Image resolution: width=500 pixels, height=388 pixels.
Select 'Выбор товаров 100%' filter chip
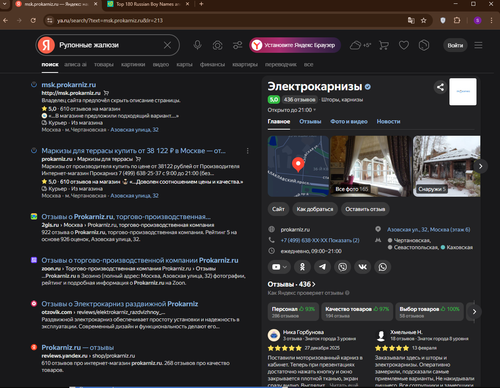(x=429, y=312)
